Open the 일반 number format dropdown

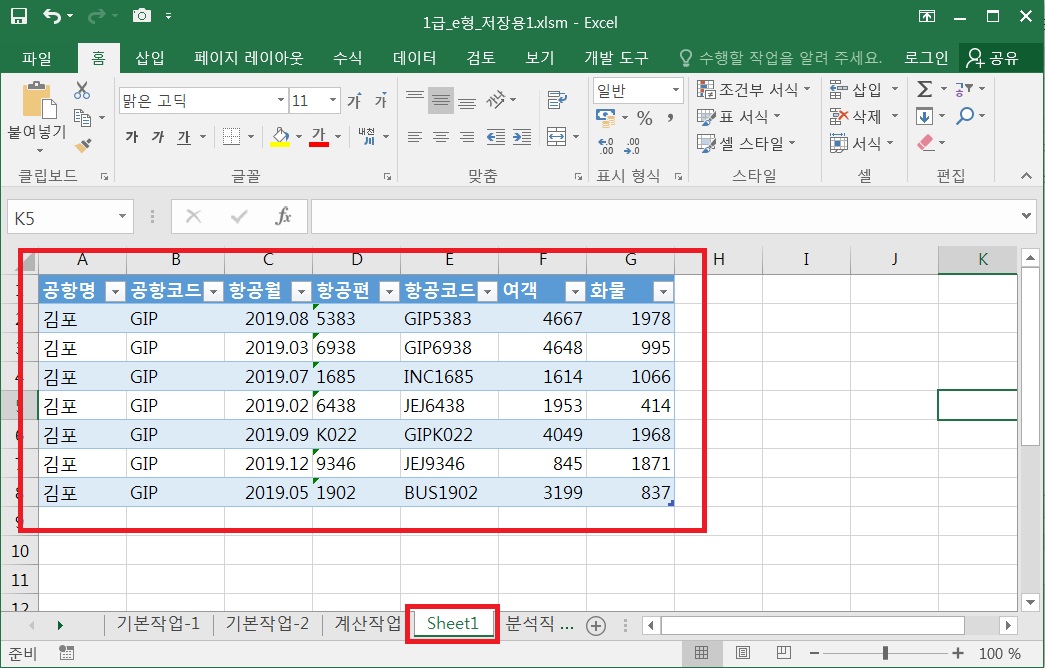675,90
